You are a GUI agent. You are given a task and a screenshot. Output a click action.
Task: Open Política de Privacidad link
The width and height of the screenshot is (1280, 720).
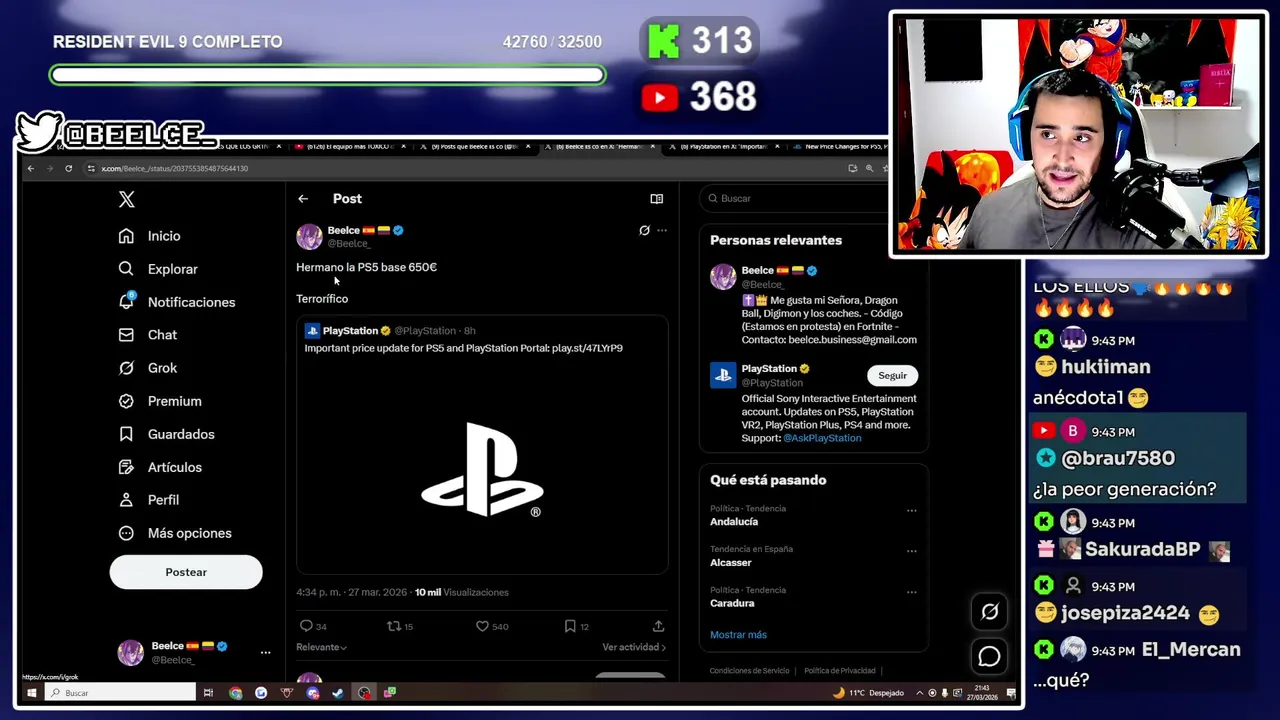click(840, 671)
